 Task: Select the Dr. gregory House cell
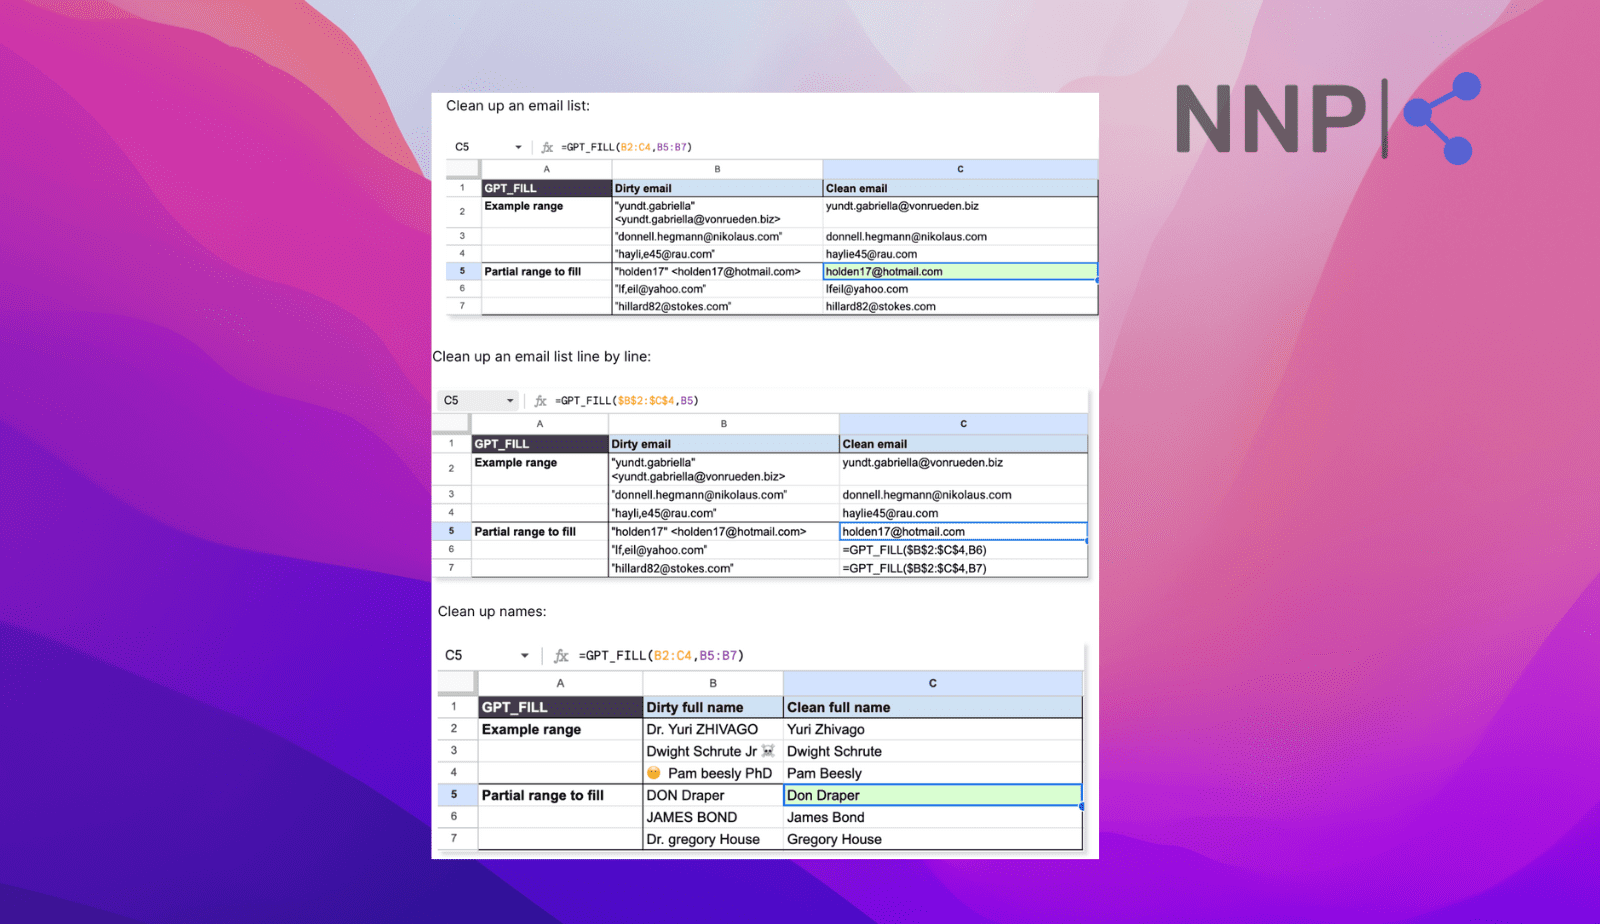tap(713, 839)
